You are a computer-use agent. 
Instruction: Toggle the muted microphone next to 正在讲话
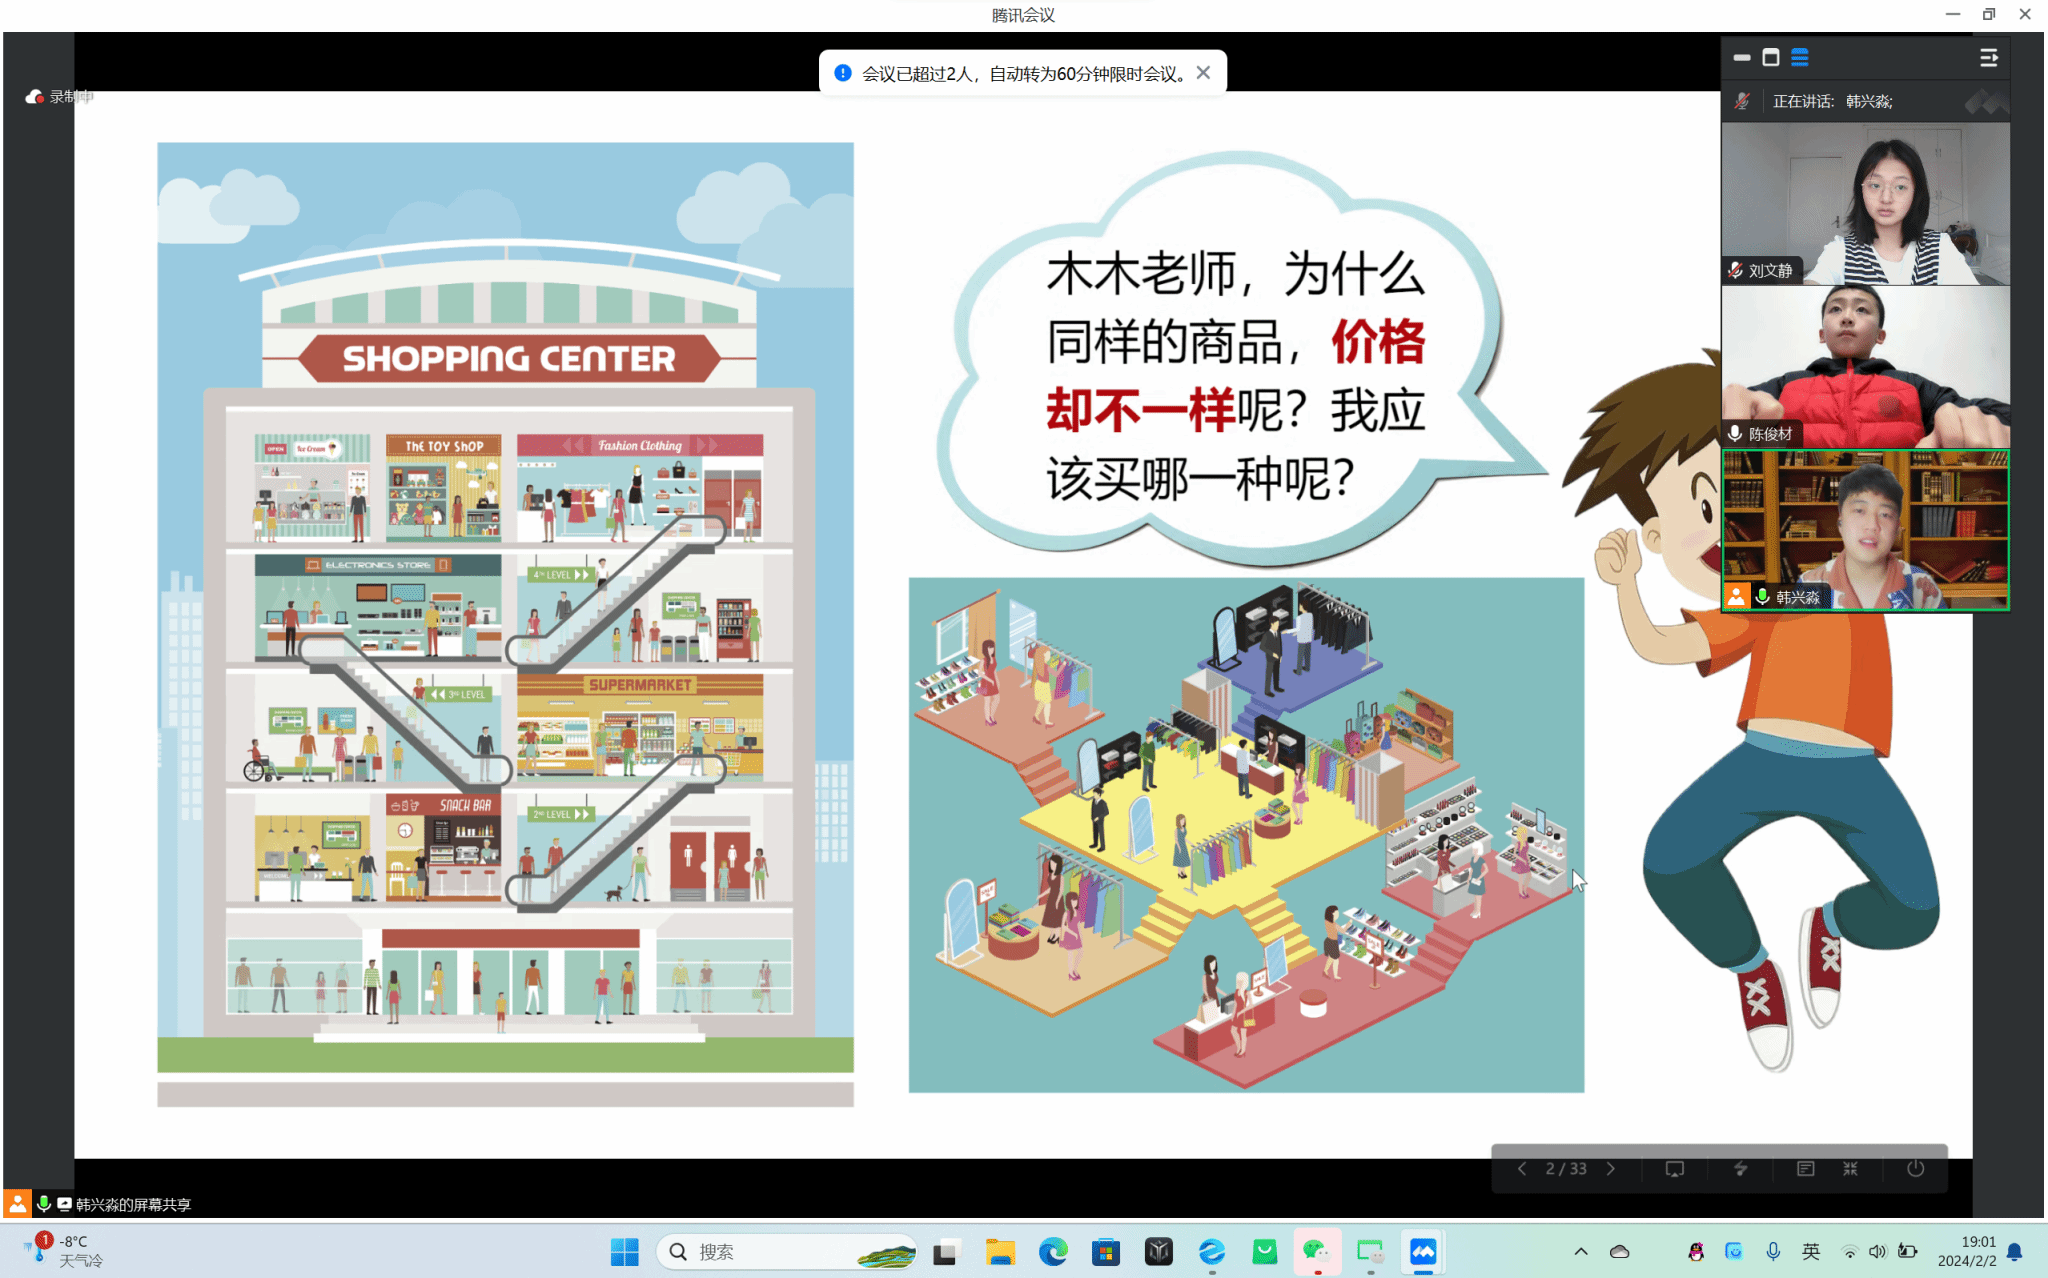pyautogui.click(x=1742, y=101)
